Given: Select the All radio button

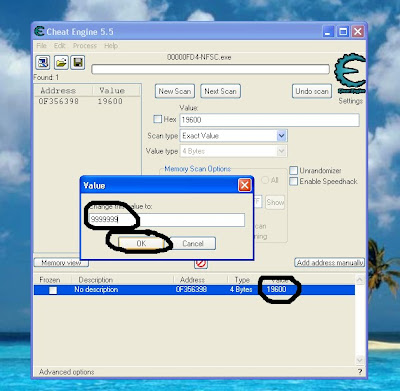Looking at the screenshot, I should click(x=265, y=180).
